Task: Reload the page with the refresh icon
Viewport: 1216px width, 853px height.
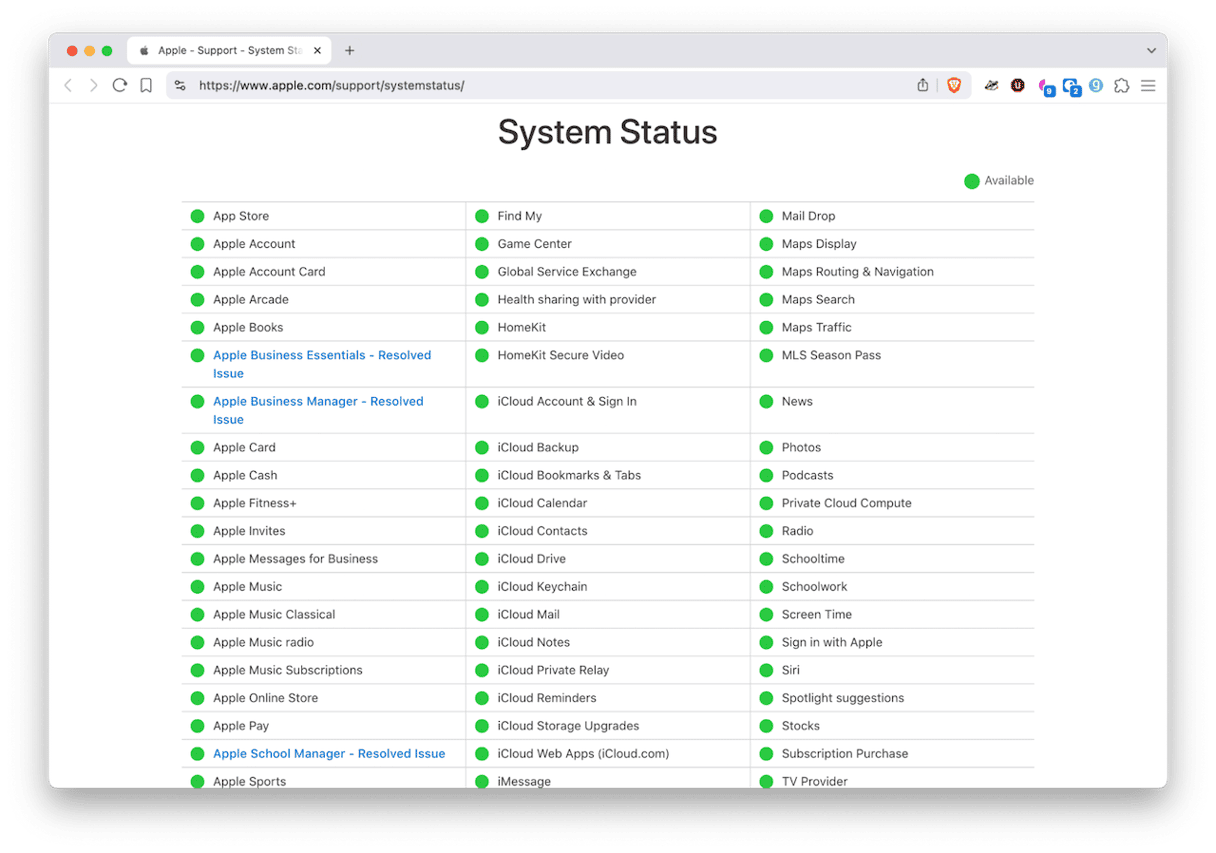Action: tap(120, 86)
